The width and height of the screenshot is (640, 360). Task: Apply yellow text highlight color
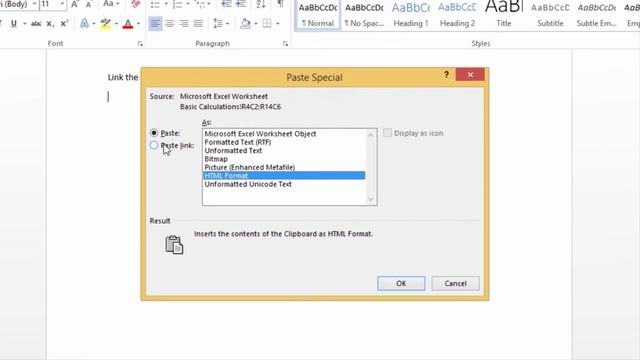[x=106, y=24]
